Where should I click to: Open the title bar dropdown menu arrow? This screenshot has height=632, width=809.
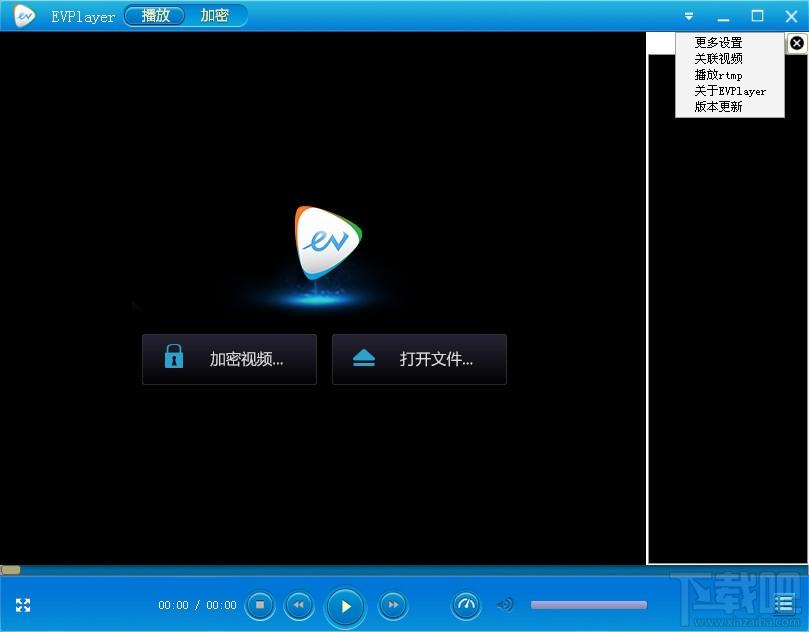click(689, 17)
